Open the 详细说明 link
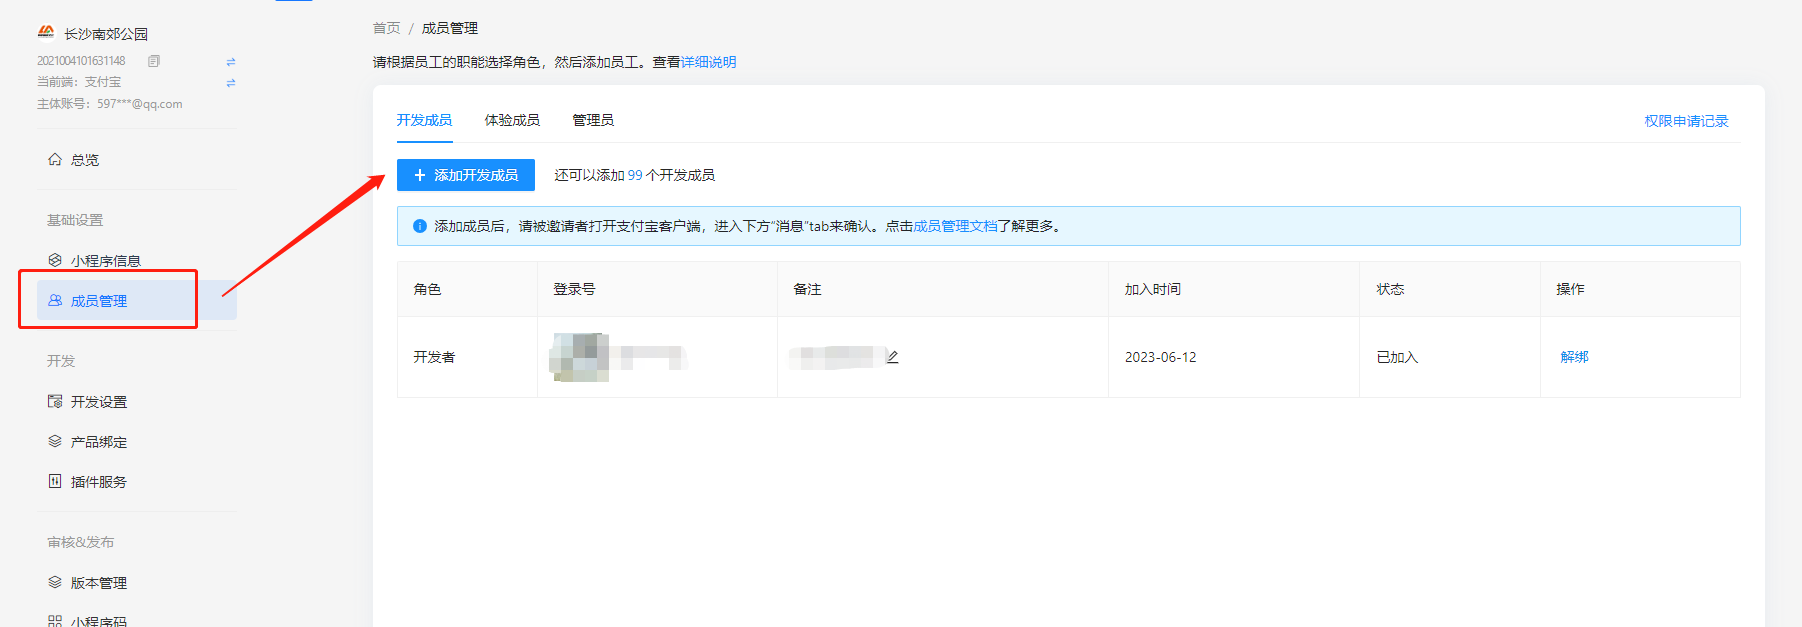1802x627 pixels. click(x=708, y=62)
